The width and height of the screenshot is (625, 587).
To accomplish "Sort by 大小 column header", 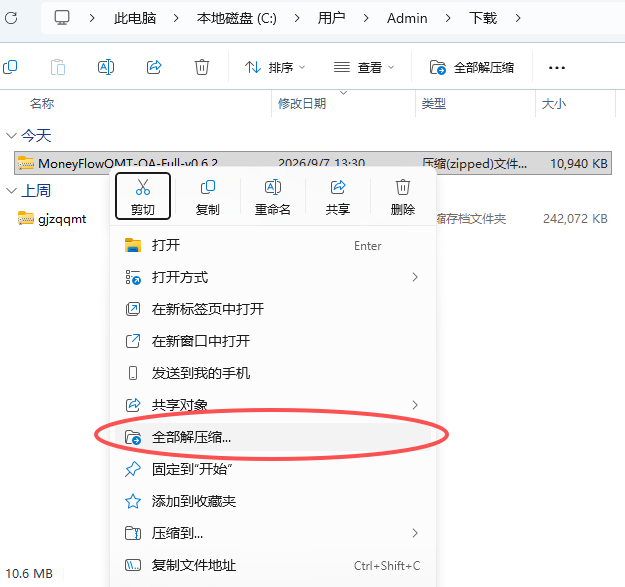I will [x=554, y=104].
